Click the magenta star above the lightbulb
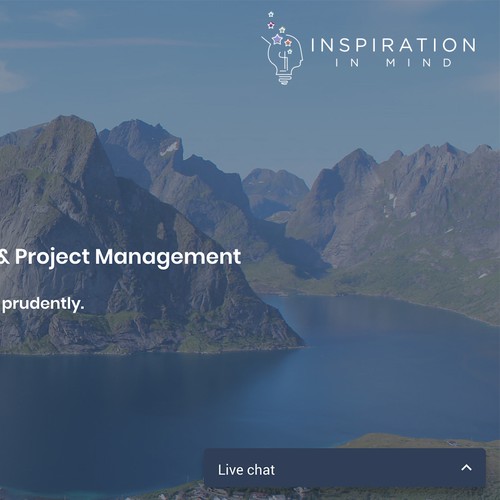This screenshot has width=500, height=500. pyautogui.click(x=271, y=25)
